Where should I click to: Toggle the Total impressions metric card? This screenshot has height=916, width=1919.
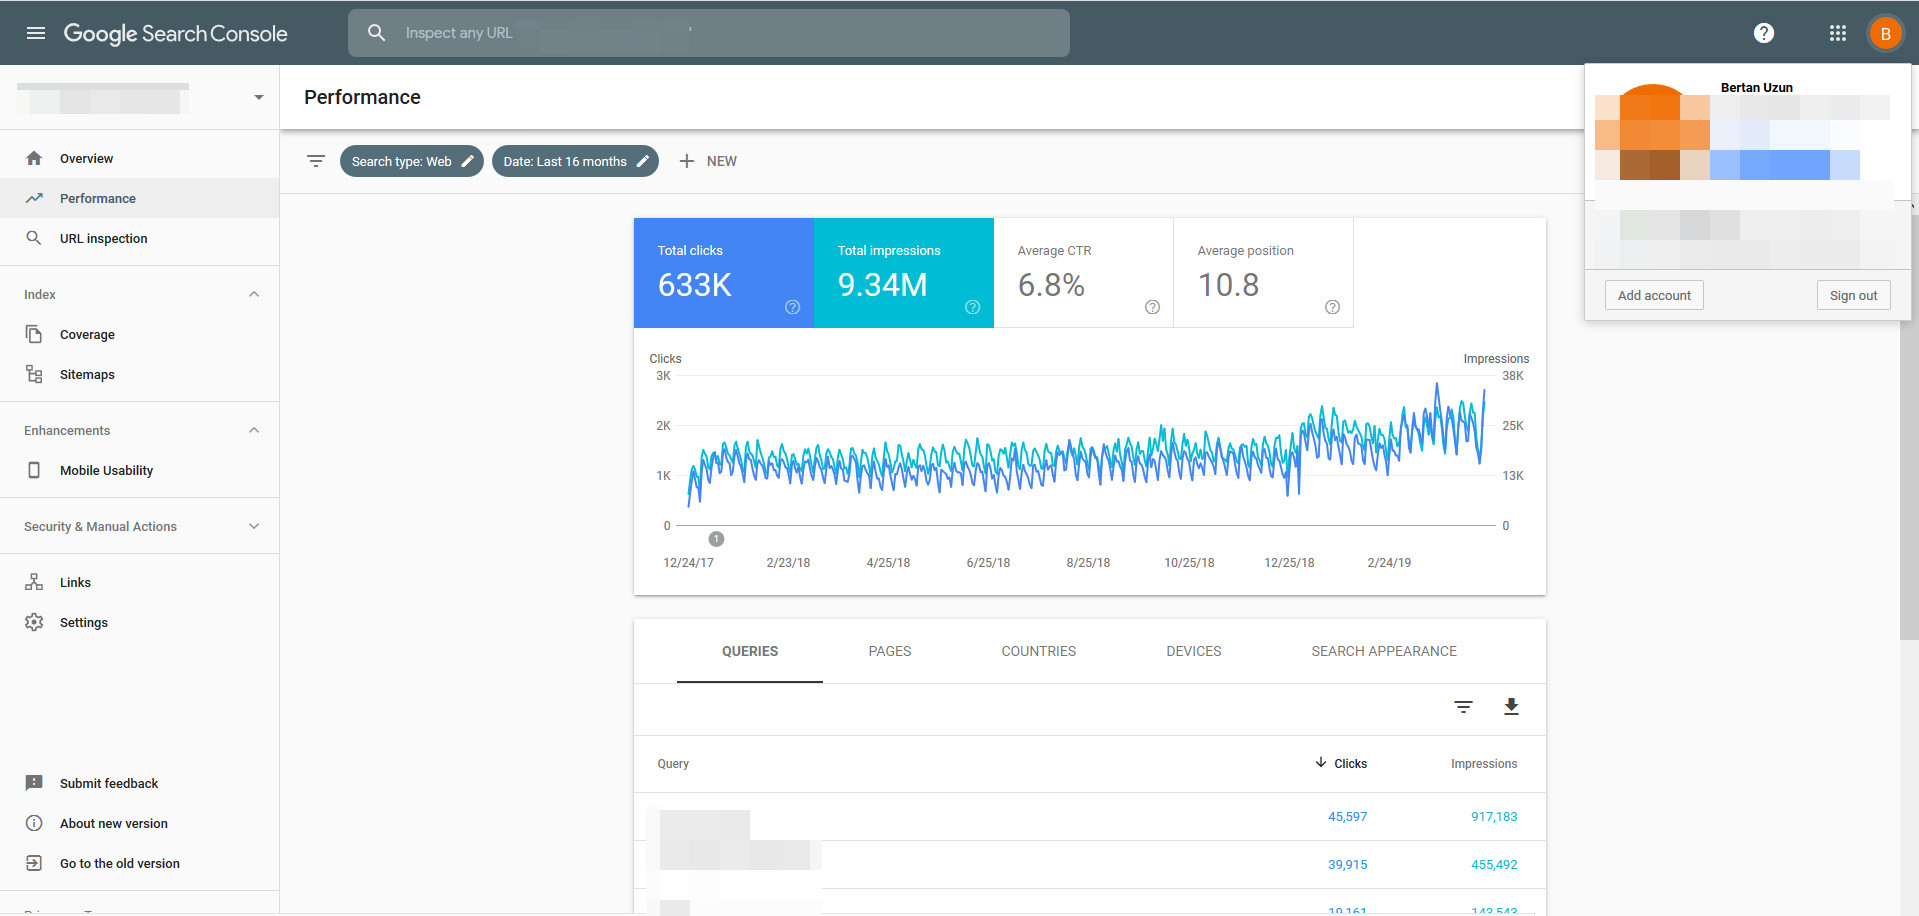[x=904, y=273]
